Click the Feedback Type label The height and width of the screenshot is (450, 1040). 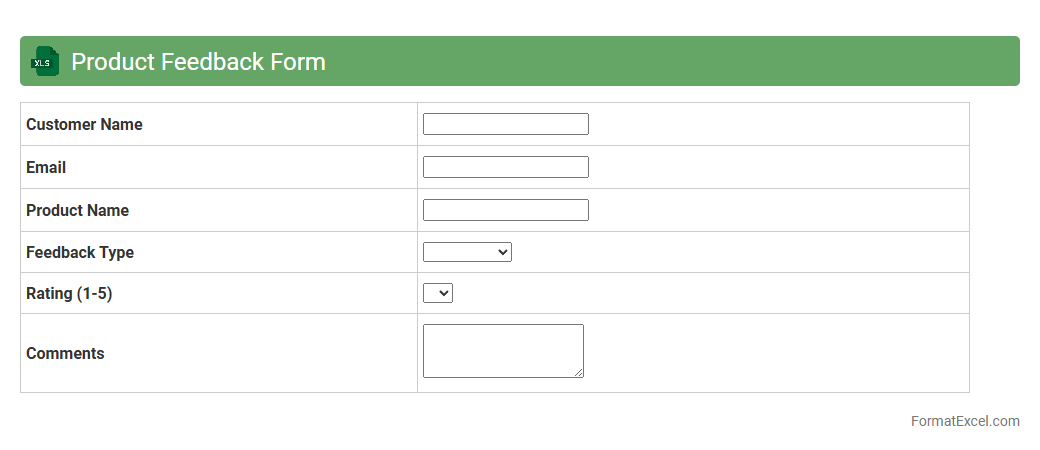pos(80,252)
